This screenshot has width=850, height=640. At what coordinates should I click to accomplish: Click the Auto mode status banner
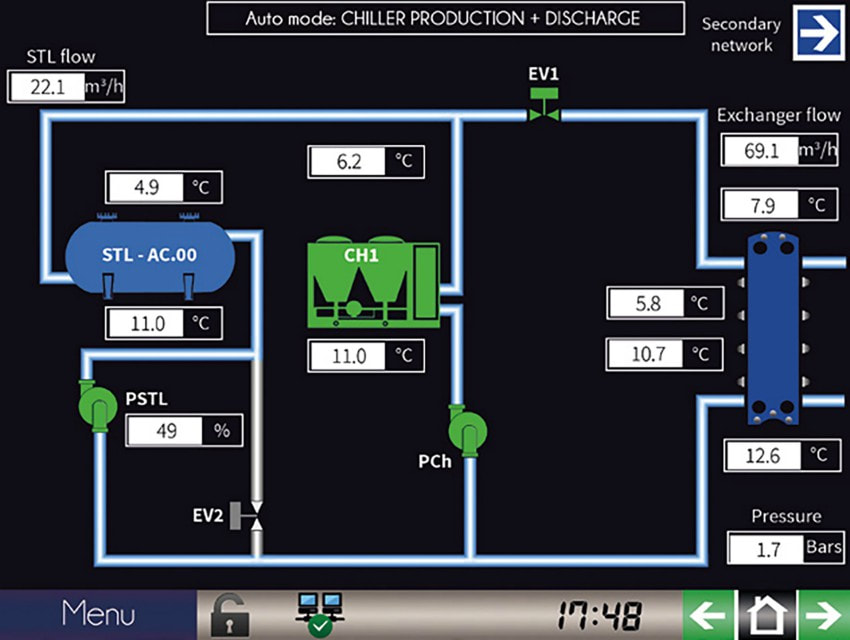click(446, 18)
